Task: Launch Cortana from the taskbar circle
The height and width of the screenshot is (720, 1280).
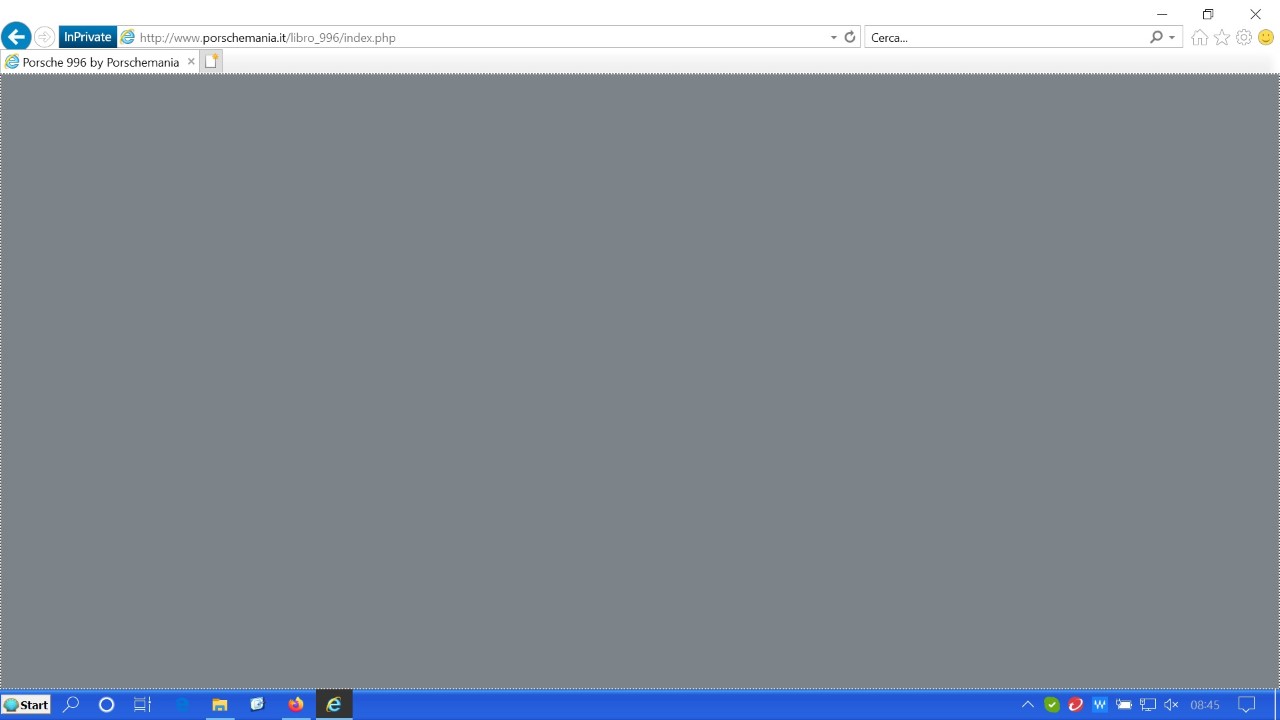Action: (106, 705)
